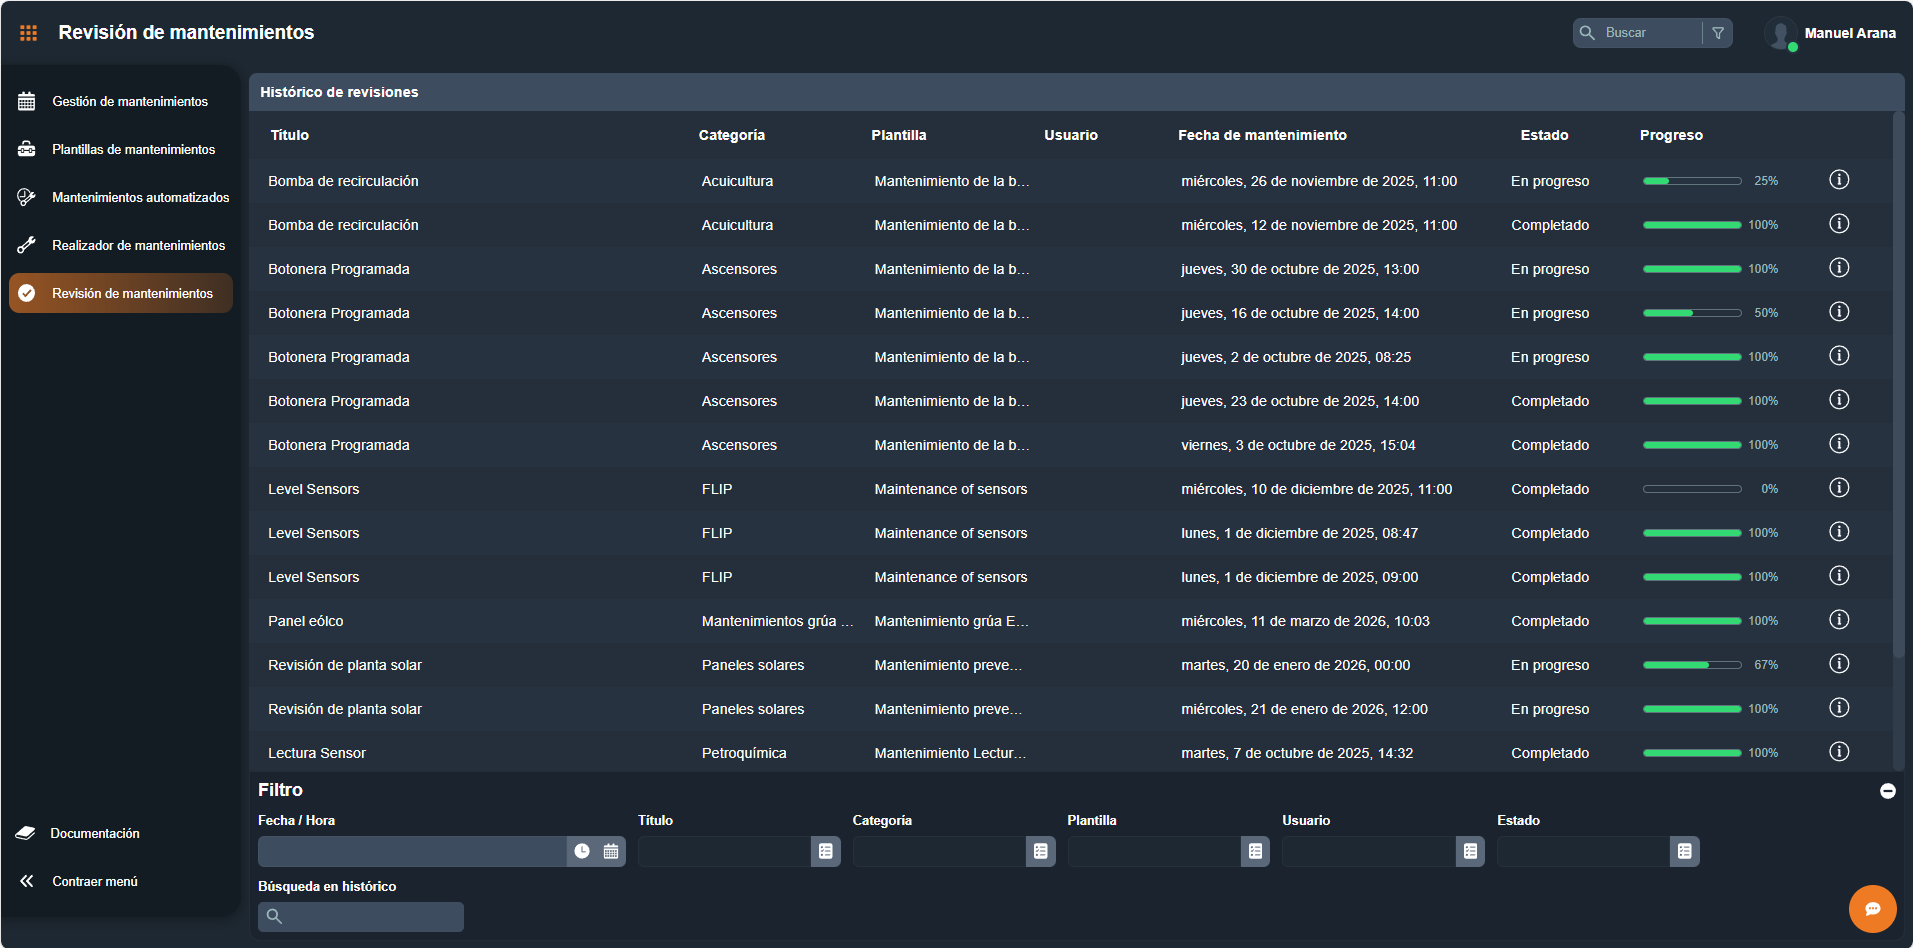This screenshot has height=948, width=1913.
Task: Open the Documentación link
Action: 95,833
